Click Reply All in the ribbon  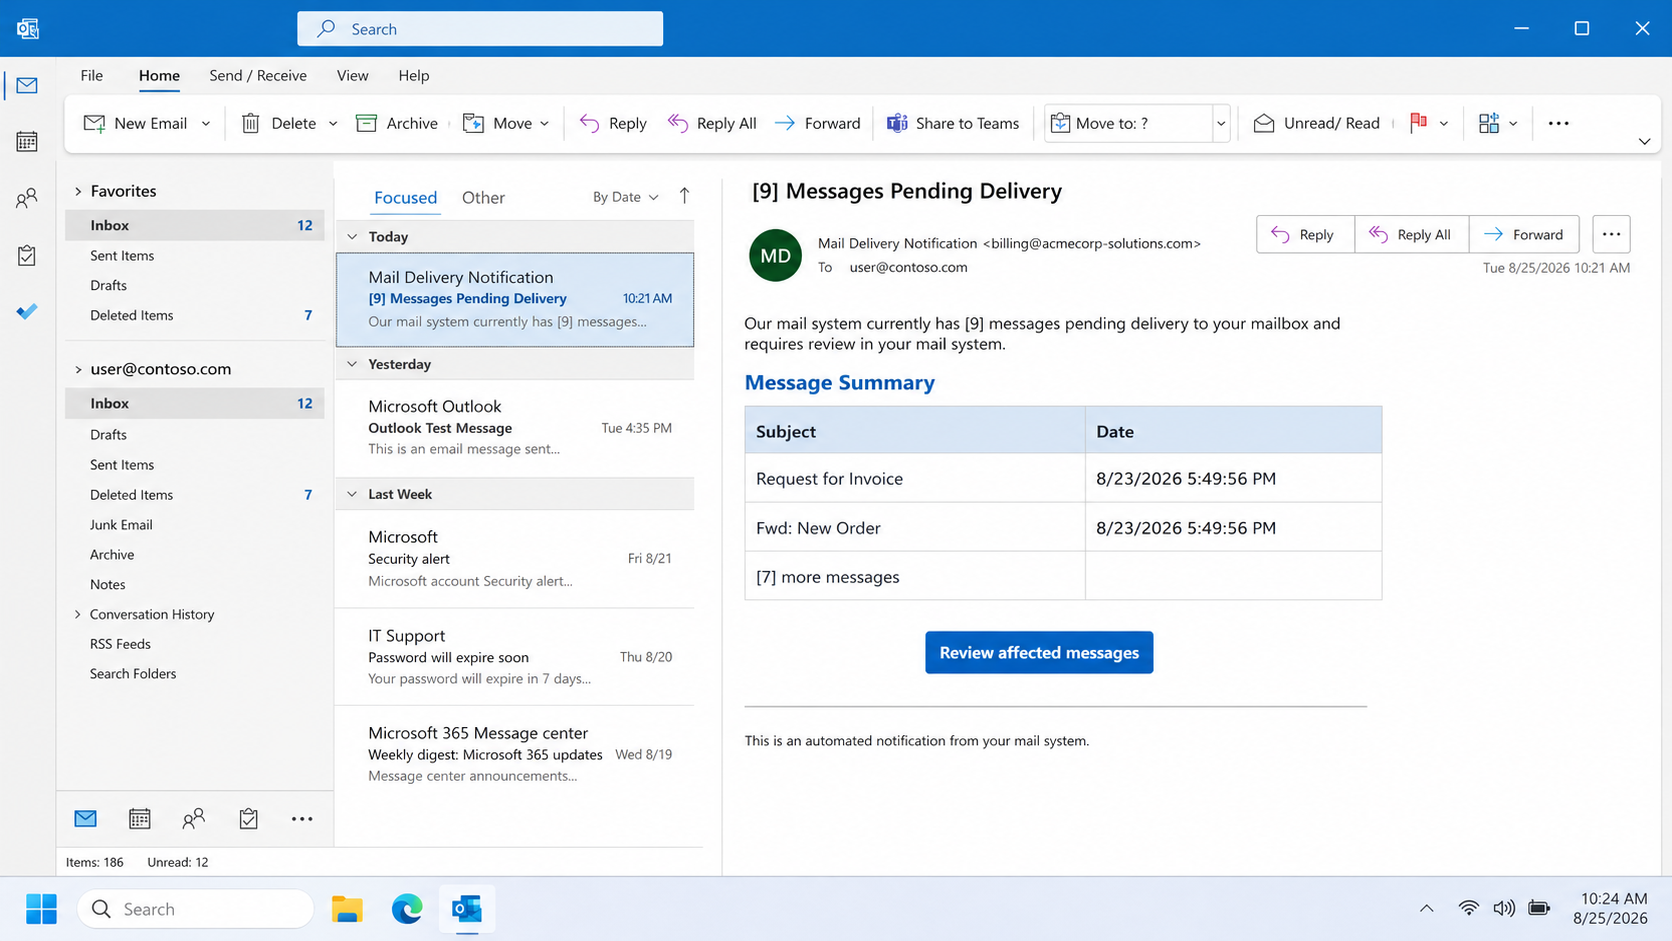pyautogui.click(x=712, y=123)
